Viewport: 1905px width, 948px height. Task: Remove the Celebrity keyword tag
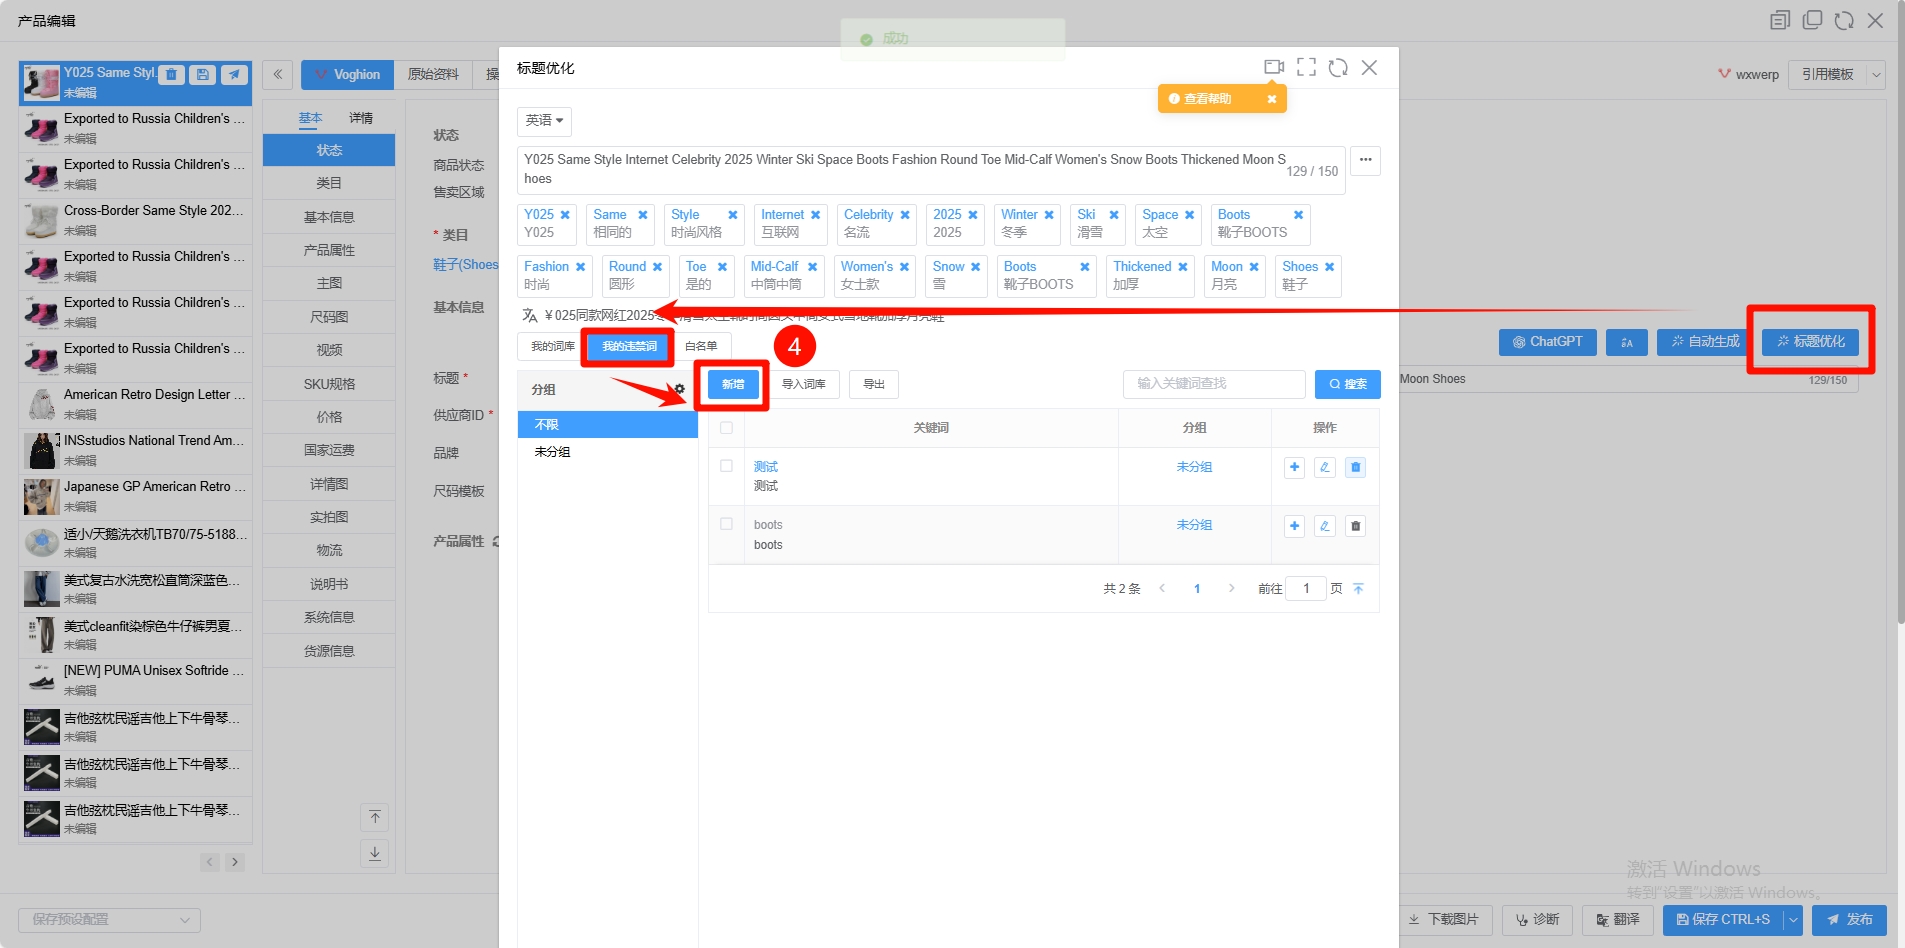pyautogui.click(x=905, y=215)
